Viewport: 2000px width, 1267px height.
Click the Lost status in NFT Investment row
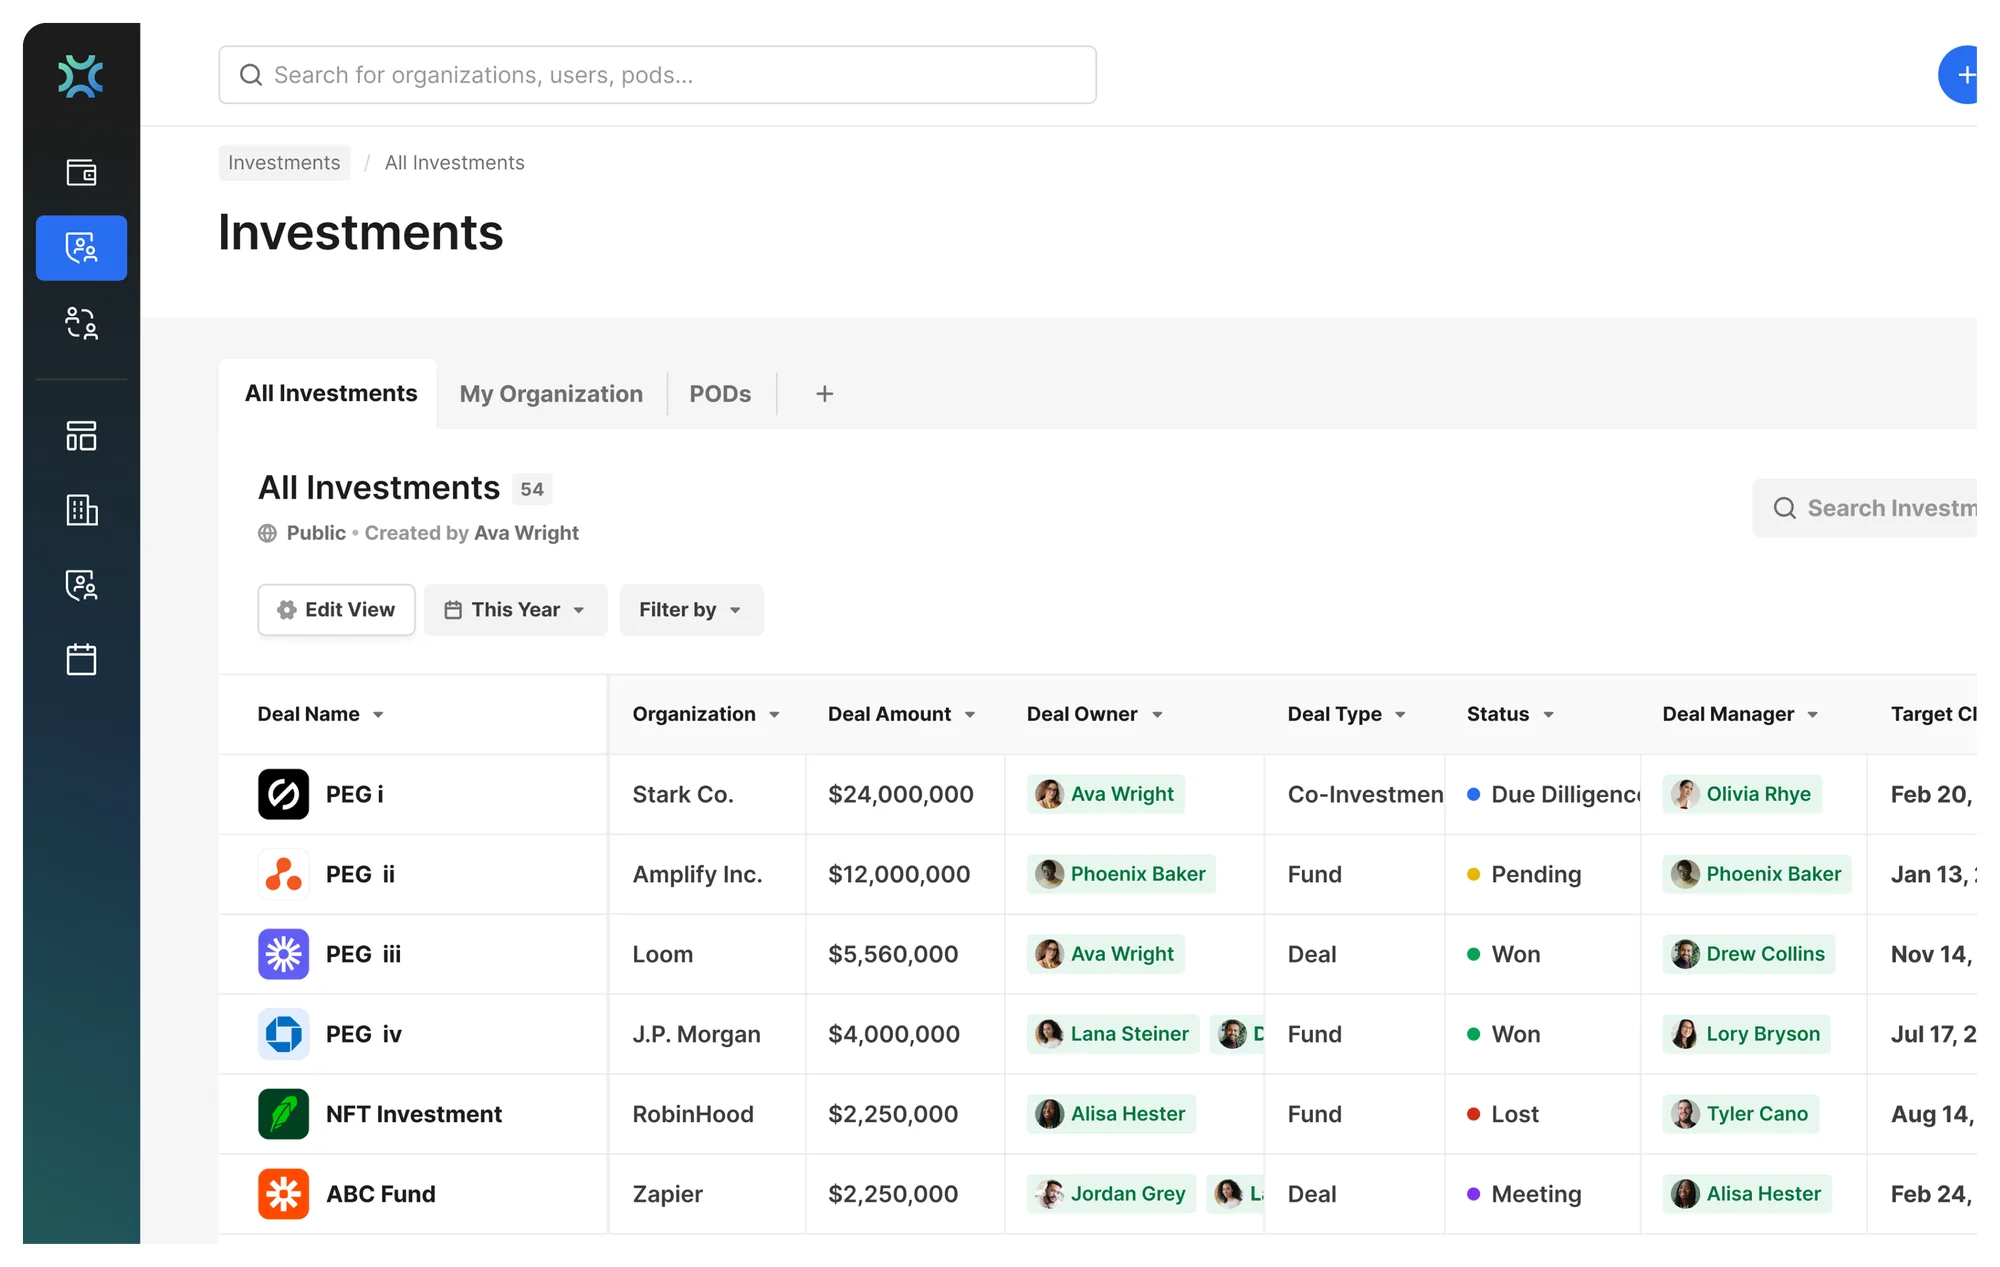click(1503, 1114)
